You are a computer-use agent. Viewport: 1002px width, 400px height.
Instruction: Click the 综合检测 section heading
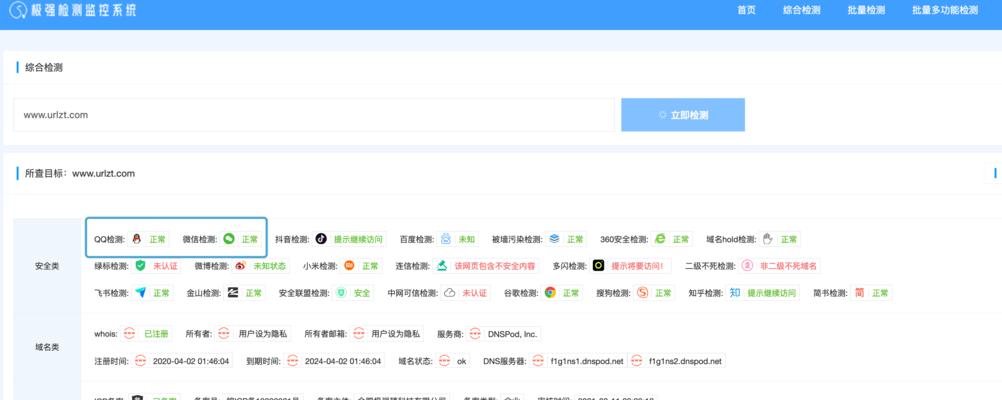pyautogui.click(x=43, y=67)
